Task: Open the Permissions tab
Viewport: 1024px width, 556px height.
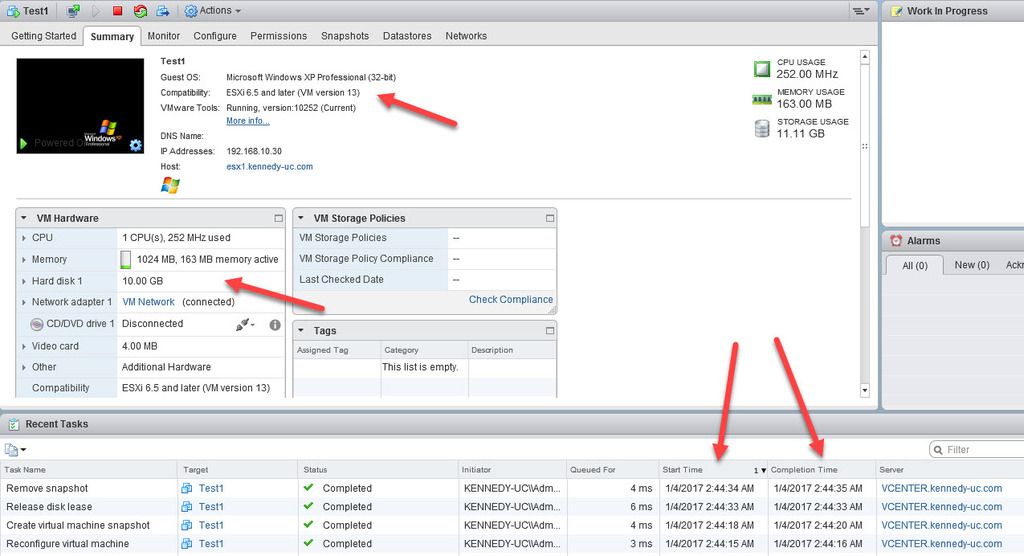Action: tap(278, 36)
